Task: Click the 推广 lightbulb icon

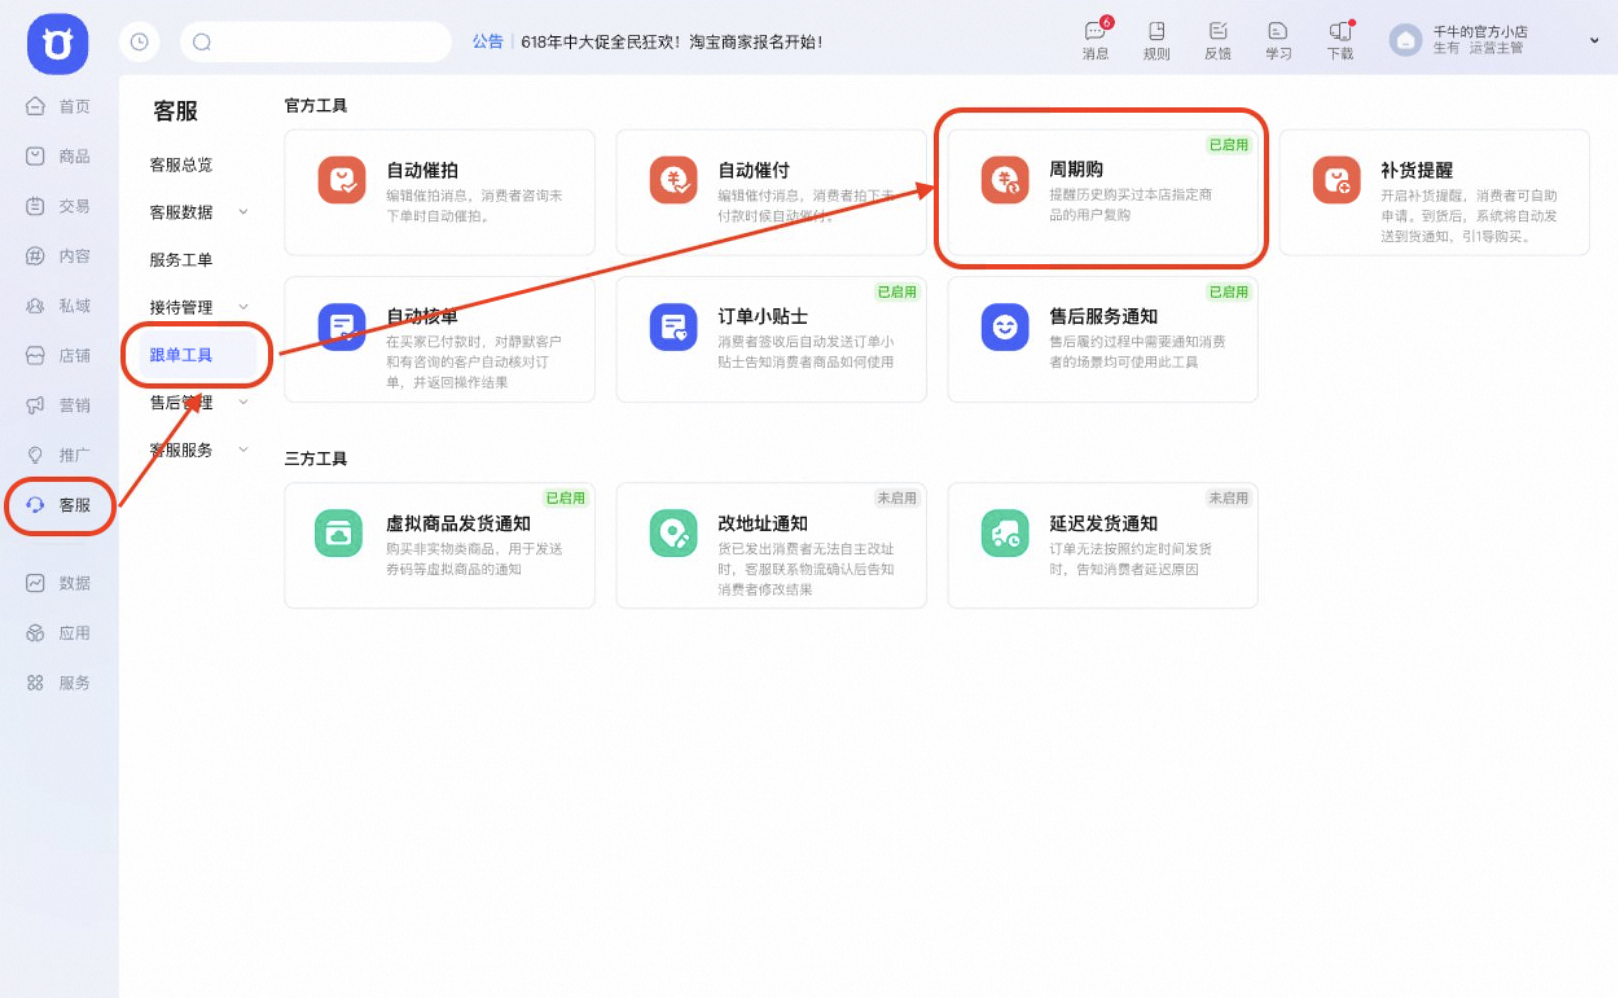Action: (35, 455)
